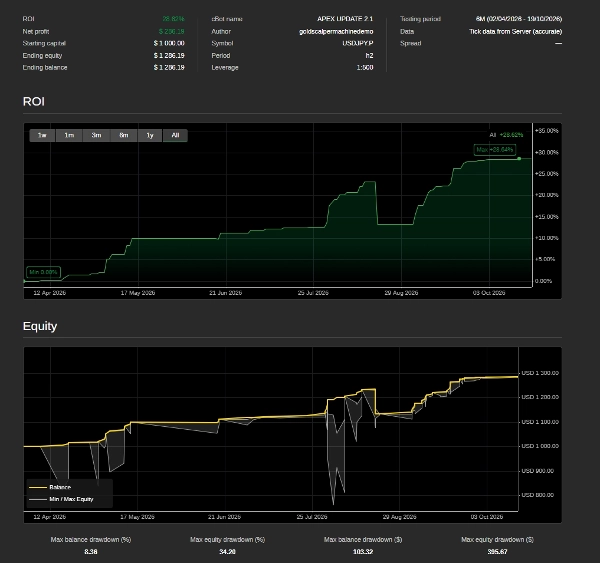
Task: Click the Max balance drawdown (%) value 8.38
Action: pos(91,552)
